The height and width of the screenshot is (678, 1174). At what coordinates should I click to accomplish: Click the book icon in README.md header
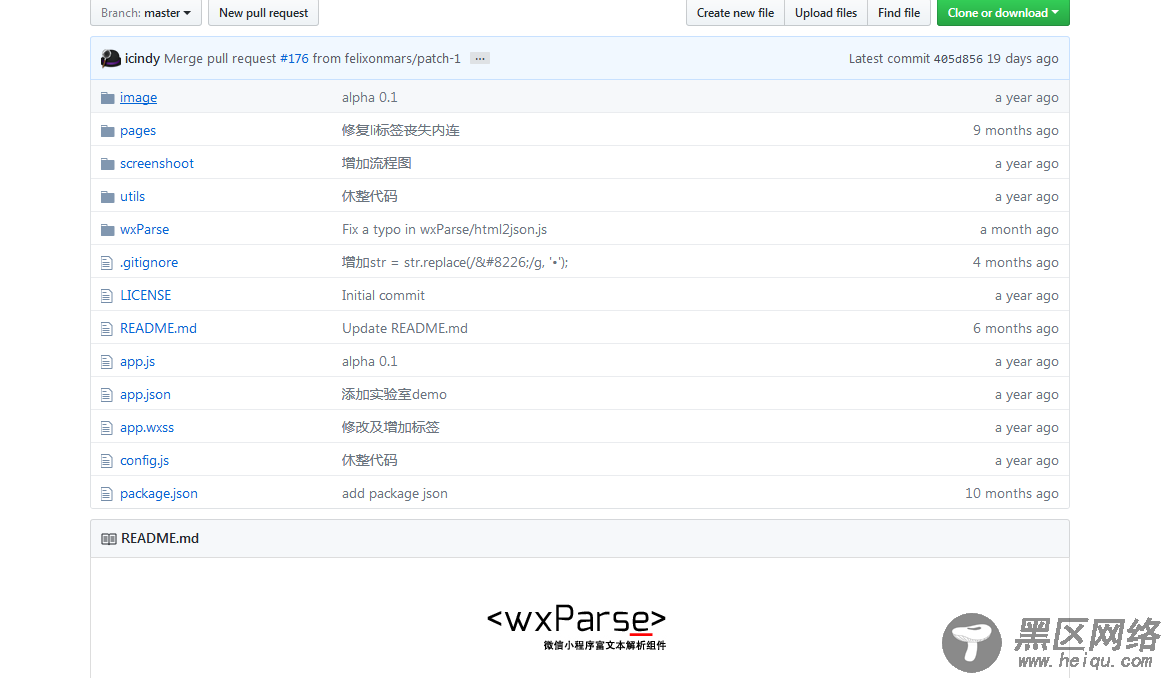click(109, 539)
